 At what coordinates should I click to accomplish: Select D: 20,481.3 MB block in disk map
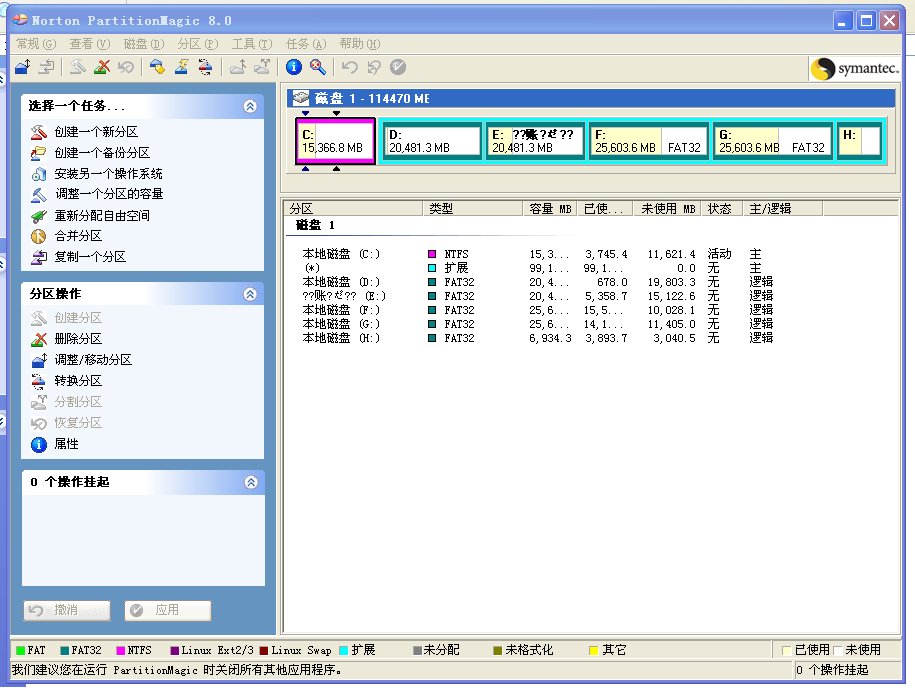point(434,141)
